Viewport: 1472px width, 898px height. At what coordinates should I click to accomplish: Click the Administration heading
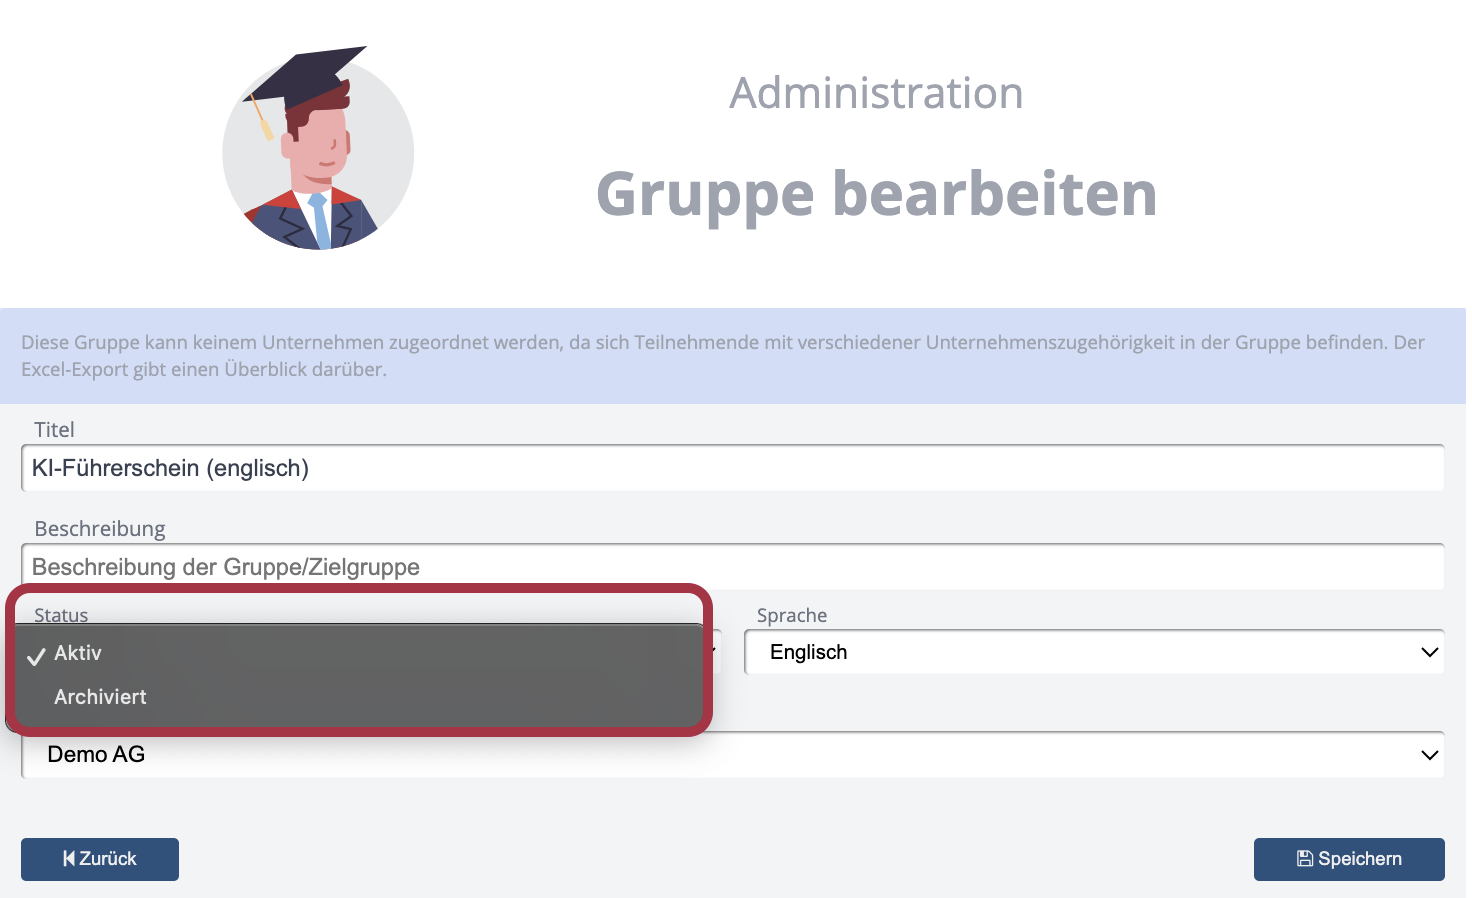pyautogui.click(x=876, y=94)
